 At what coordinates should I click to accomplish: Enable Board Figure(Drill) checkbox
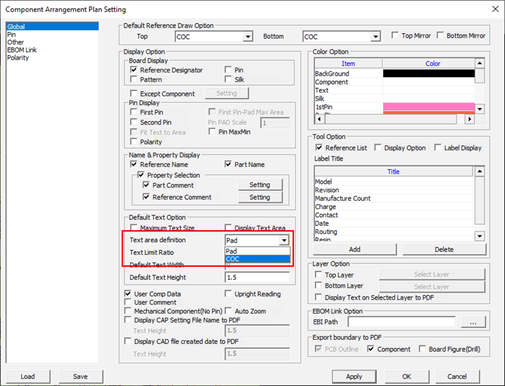[422, 349]
